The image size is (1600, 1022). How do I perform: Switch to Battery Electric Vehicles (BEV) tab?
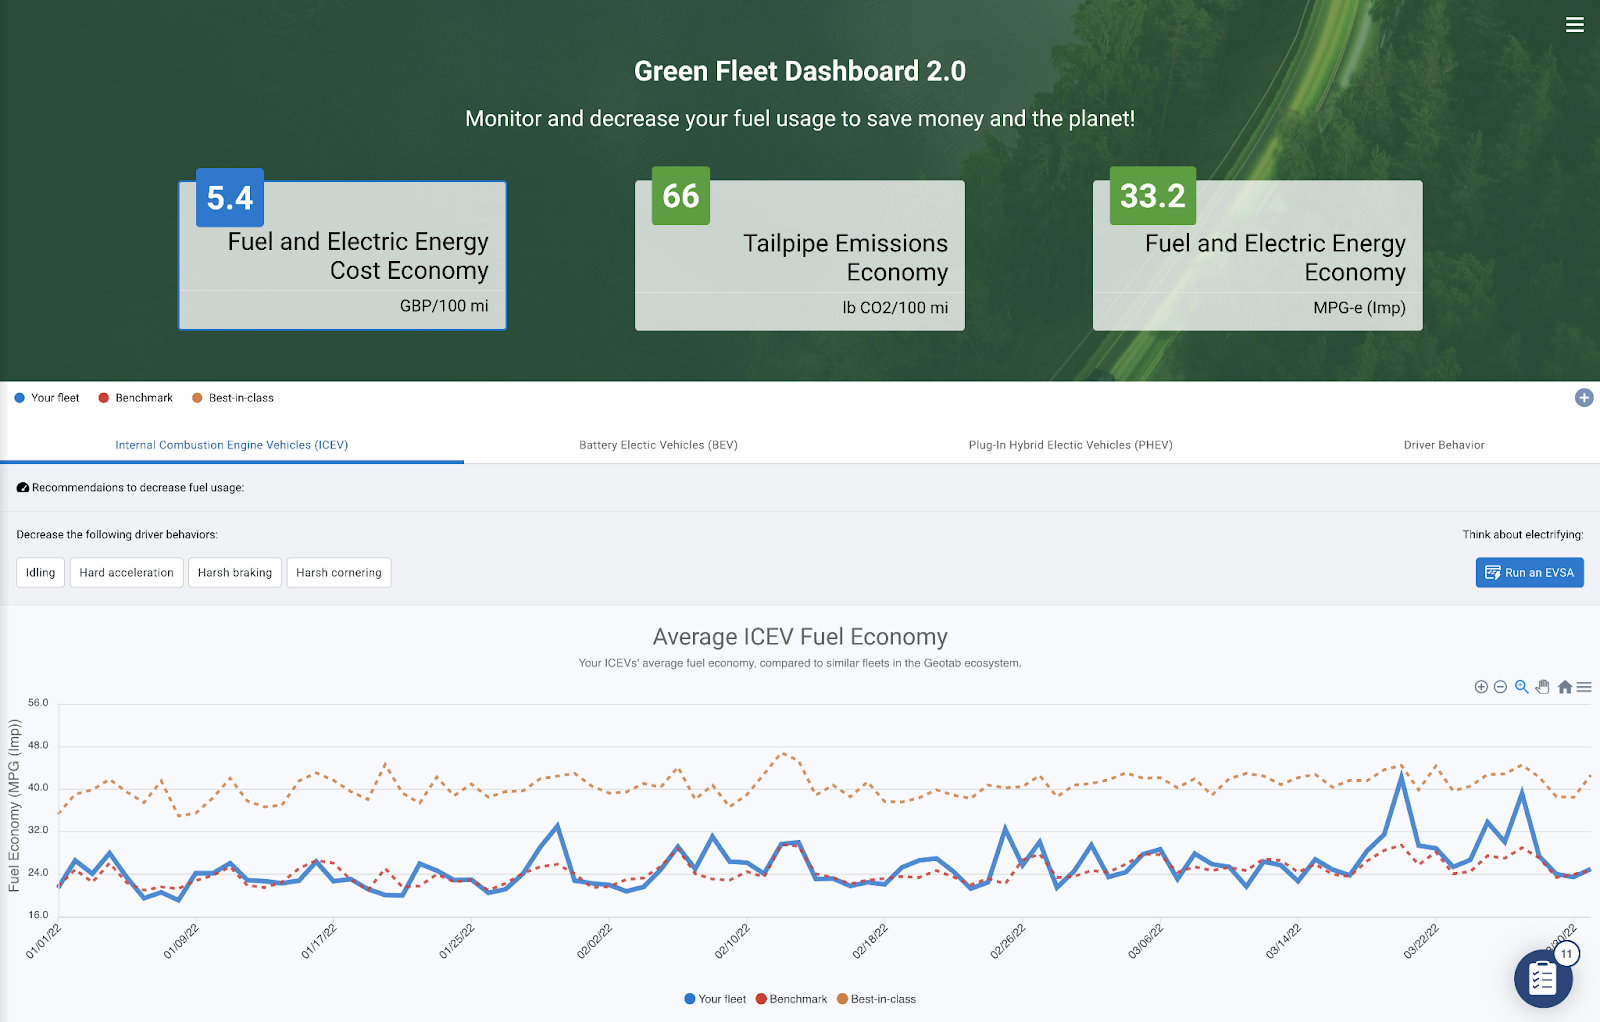[x=657, y=445]
